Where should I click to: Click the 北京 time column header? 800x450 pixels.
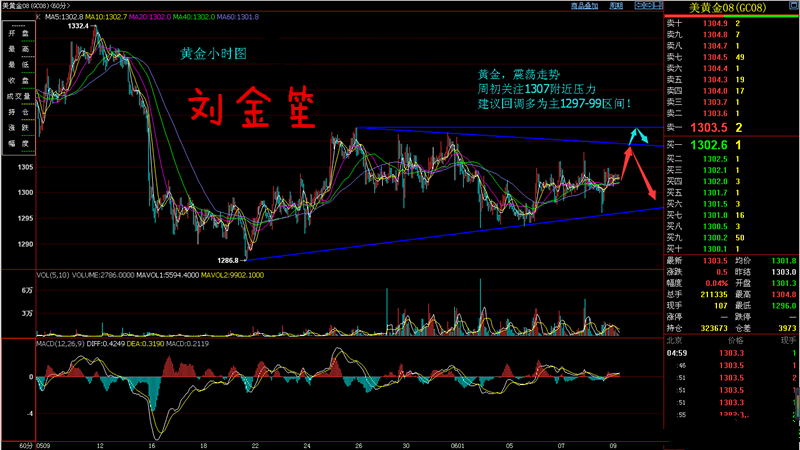[674, 341]
